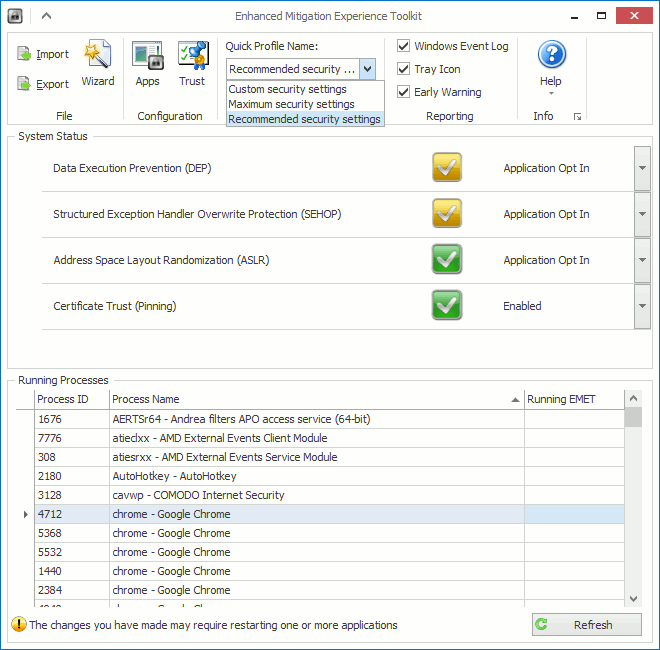Click the process list scrollbar down arrow

point(633,598)
